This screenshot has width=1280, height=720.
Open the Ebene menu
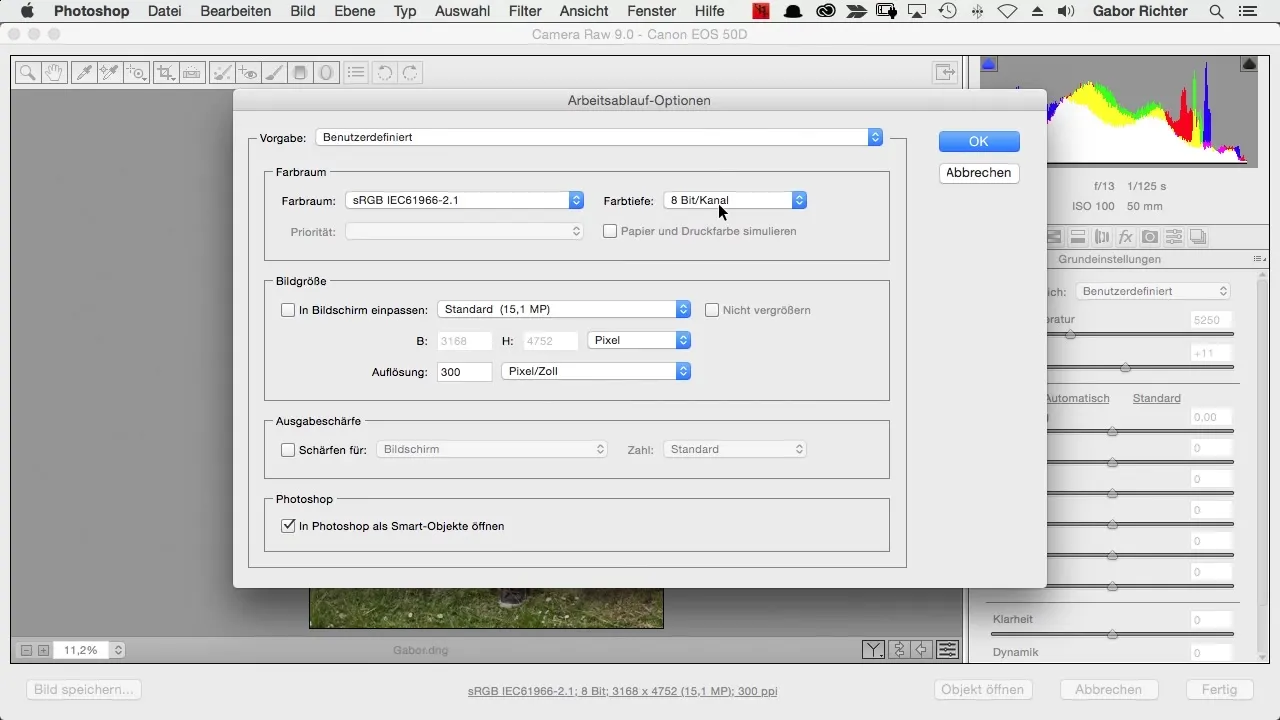355,11
